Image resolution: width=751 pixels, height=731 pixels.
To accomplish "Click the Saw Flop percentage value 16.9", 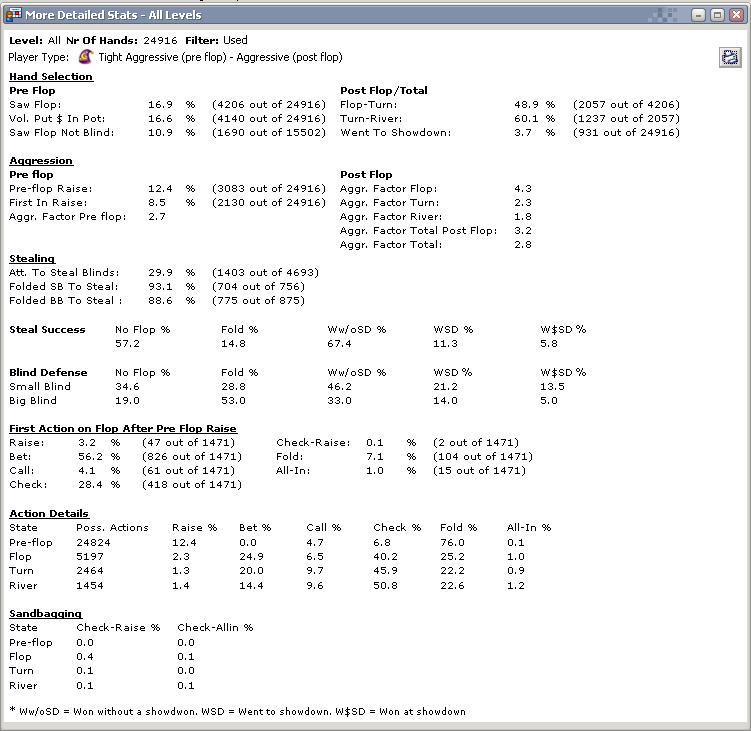I will pos(161,104).
